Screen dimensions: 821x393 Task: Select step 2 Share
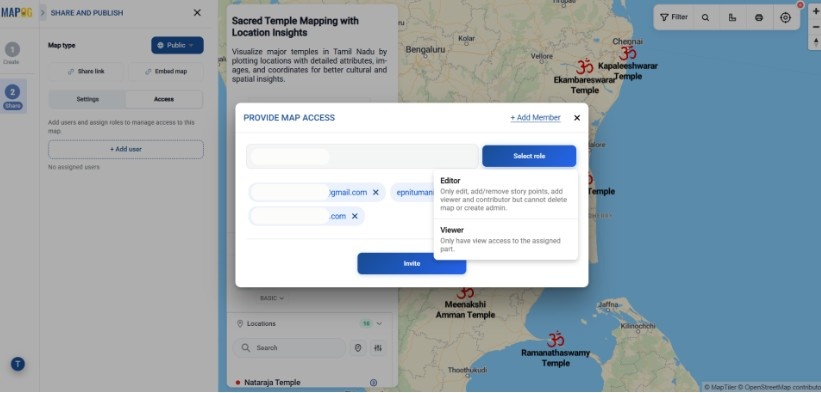pos(12,97)
